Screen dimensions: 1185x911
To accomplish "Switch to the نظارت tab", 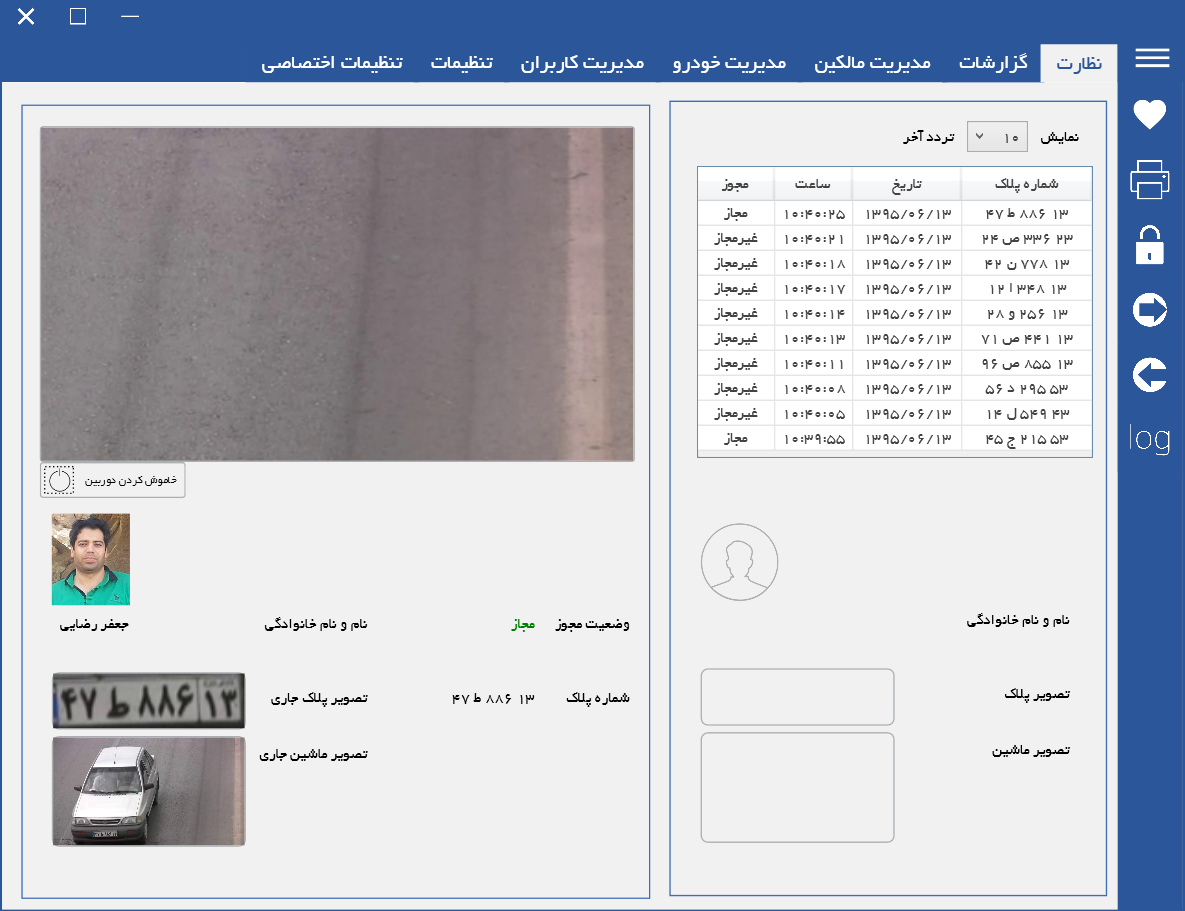I will tap(1078, 63).
